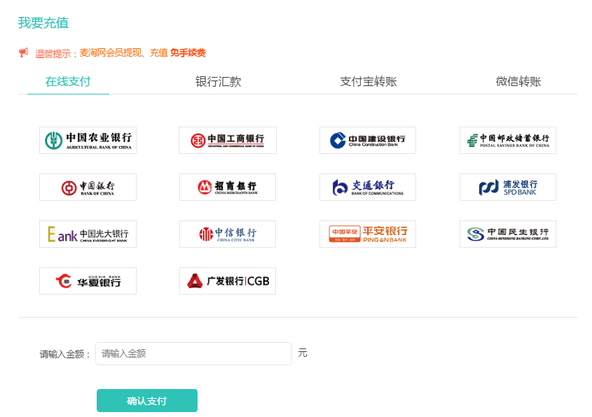Switch to 支付宝转账 tab
The width and height of the screenshot is (592, 417).
pyautogui.click(x=368, y=82)
